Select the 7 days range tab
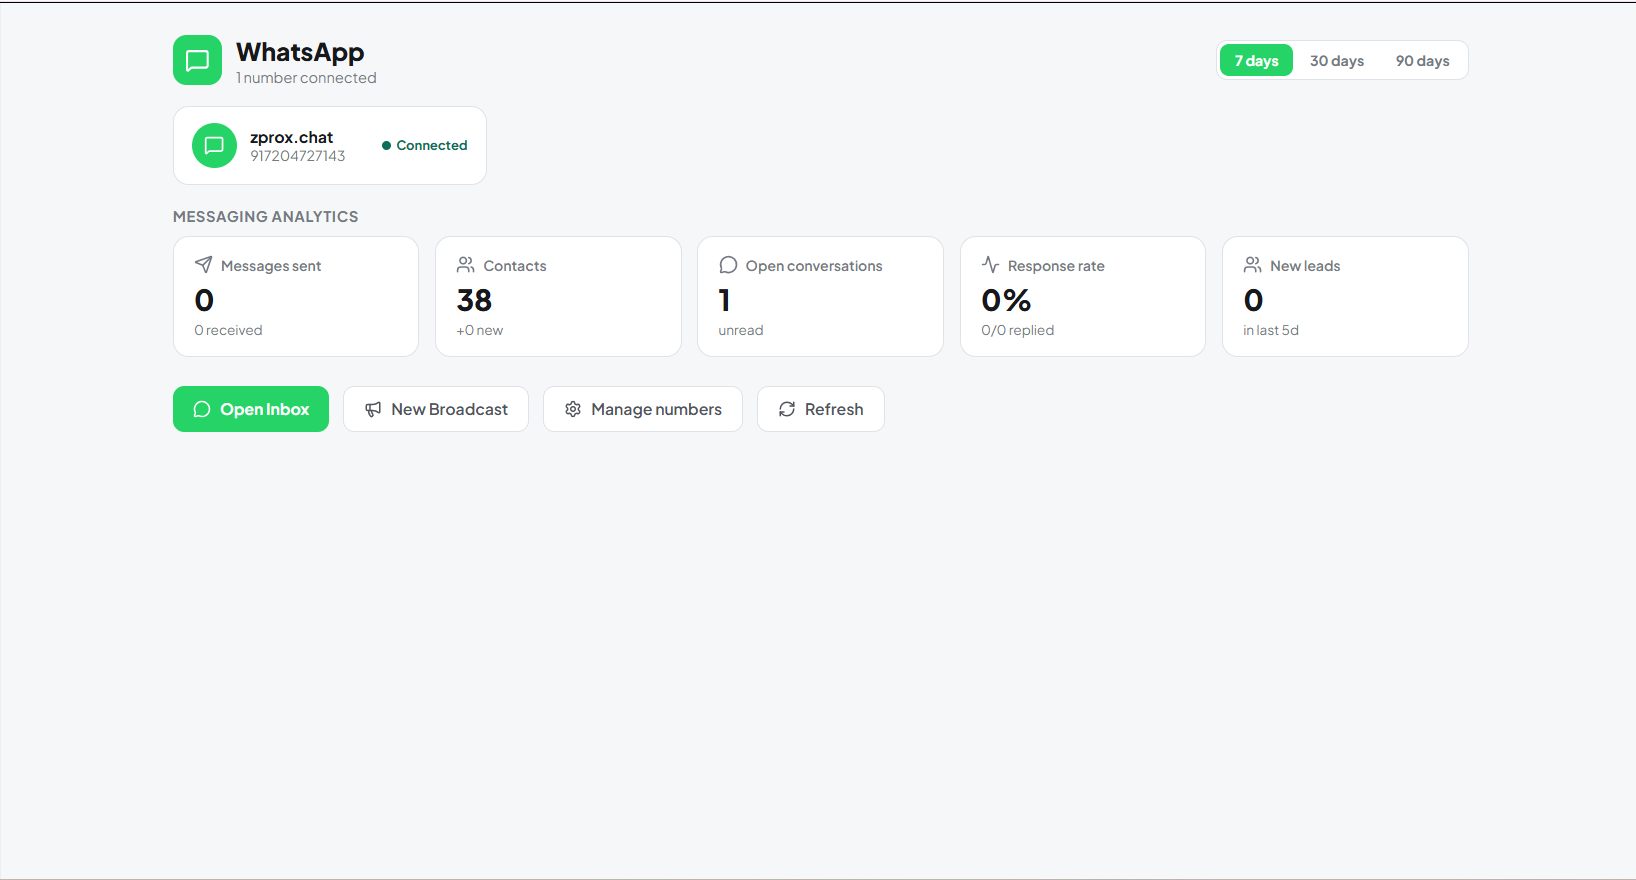This screenshot has height=880, width=1636. click(x=1256, y=60)
